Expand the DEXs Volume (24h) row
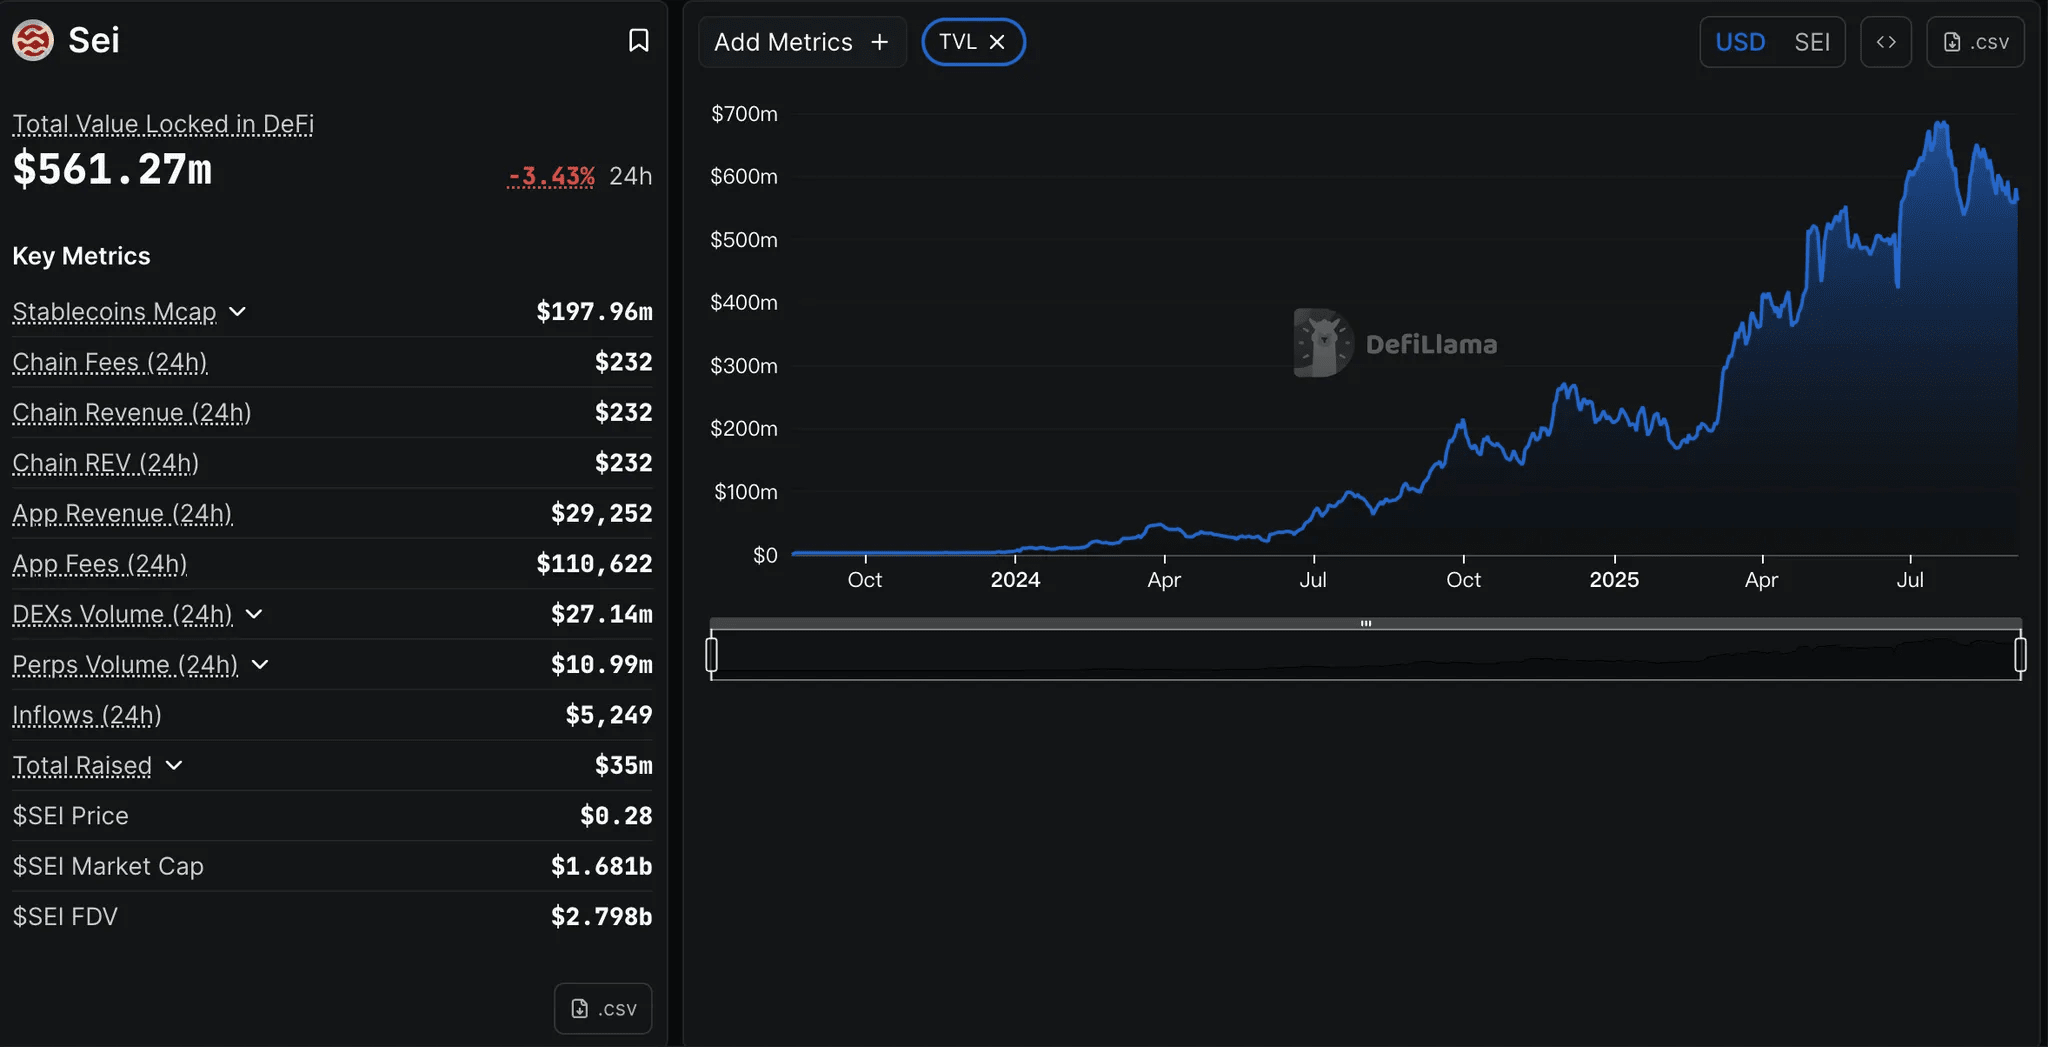The image size is (2048, 1047). (254, 613)
